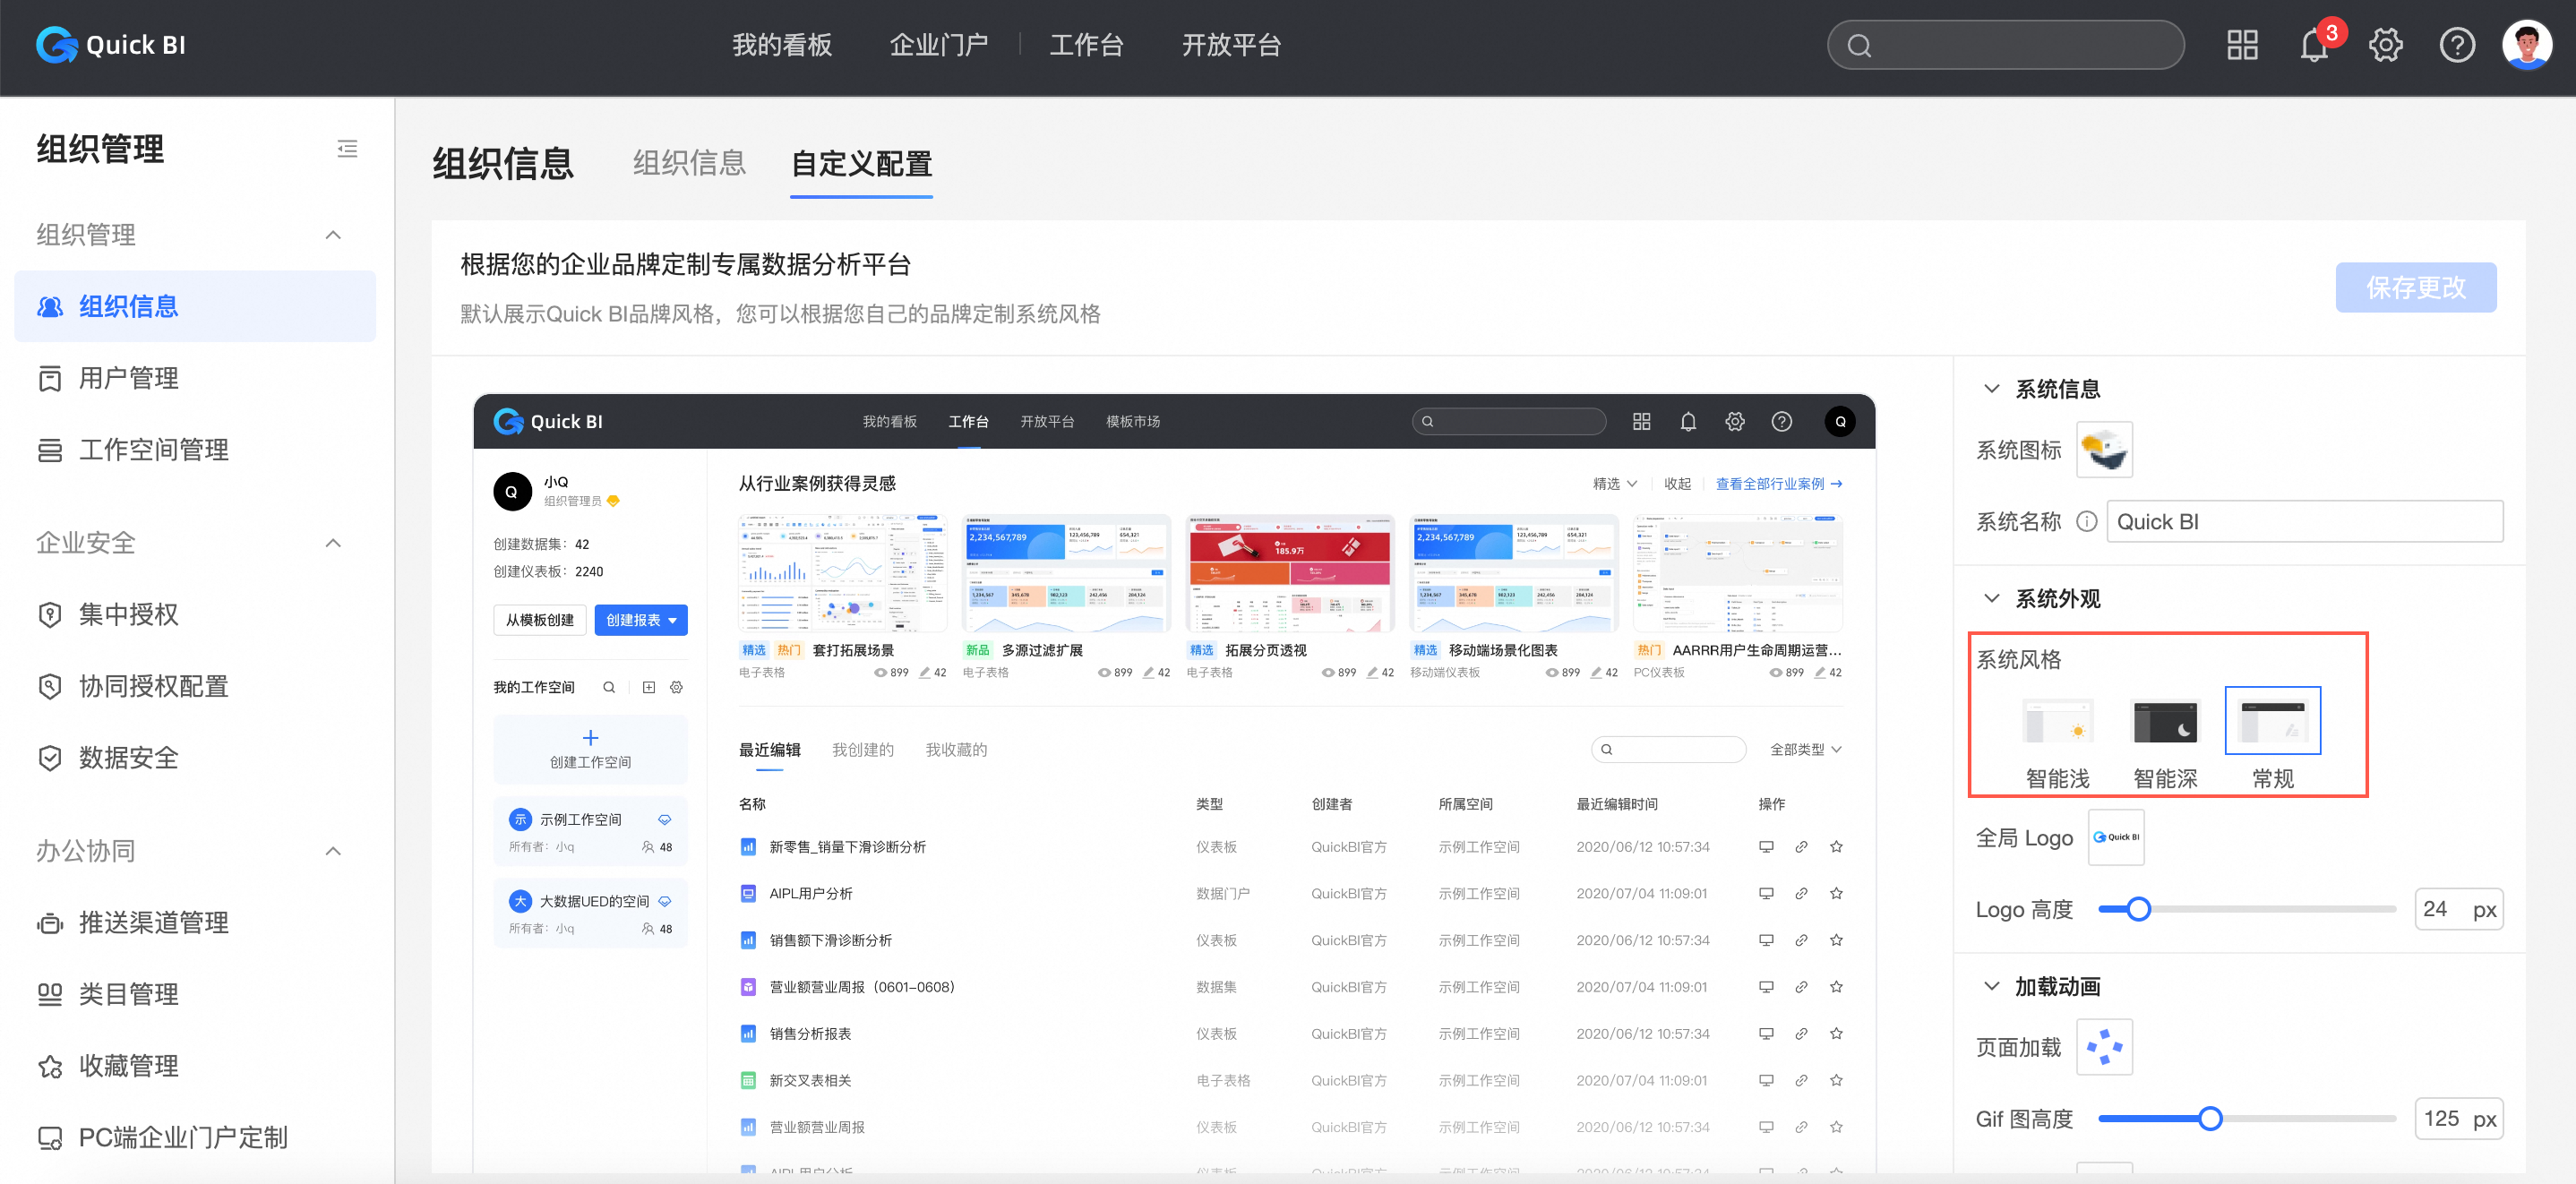Image resolution: width=2576 pixels, height=1184 pixels.
Task: Open the 全部类型 filter dropdown
Action: click(x=1805, y=749)
